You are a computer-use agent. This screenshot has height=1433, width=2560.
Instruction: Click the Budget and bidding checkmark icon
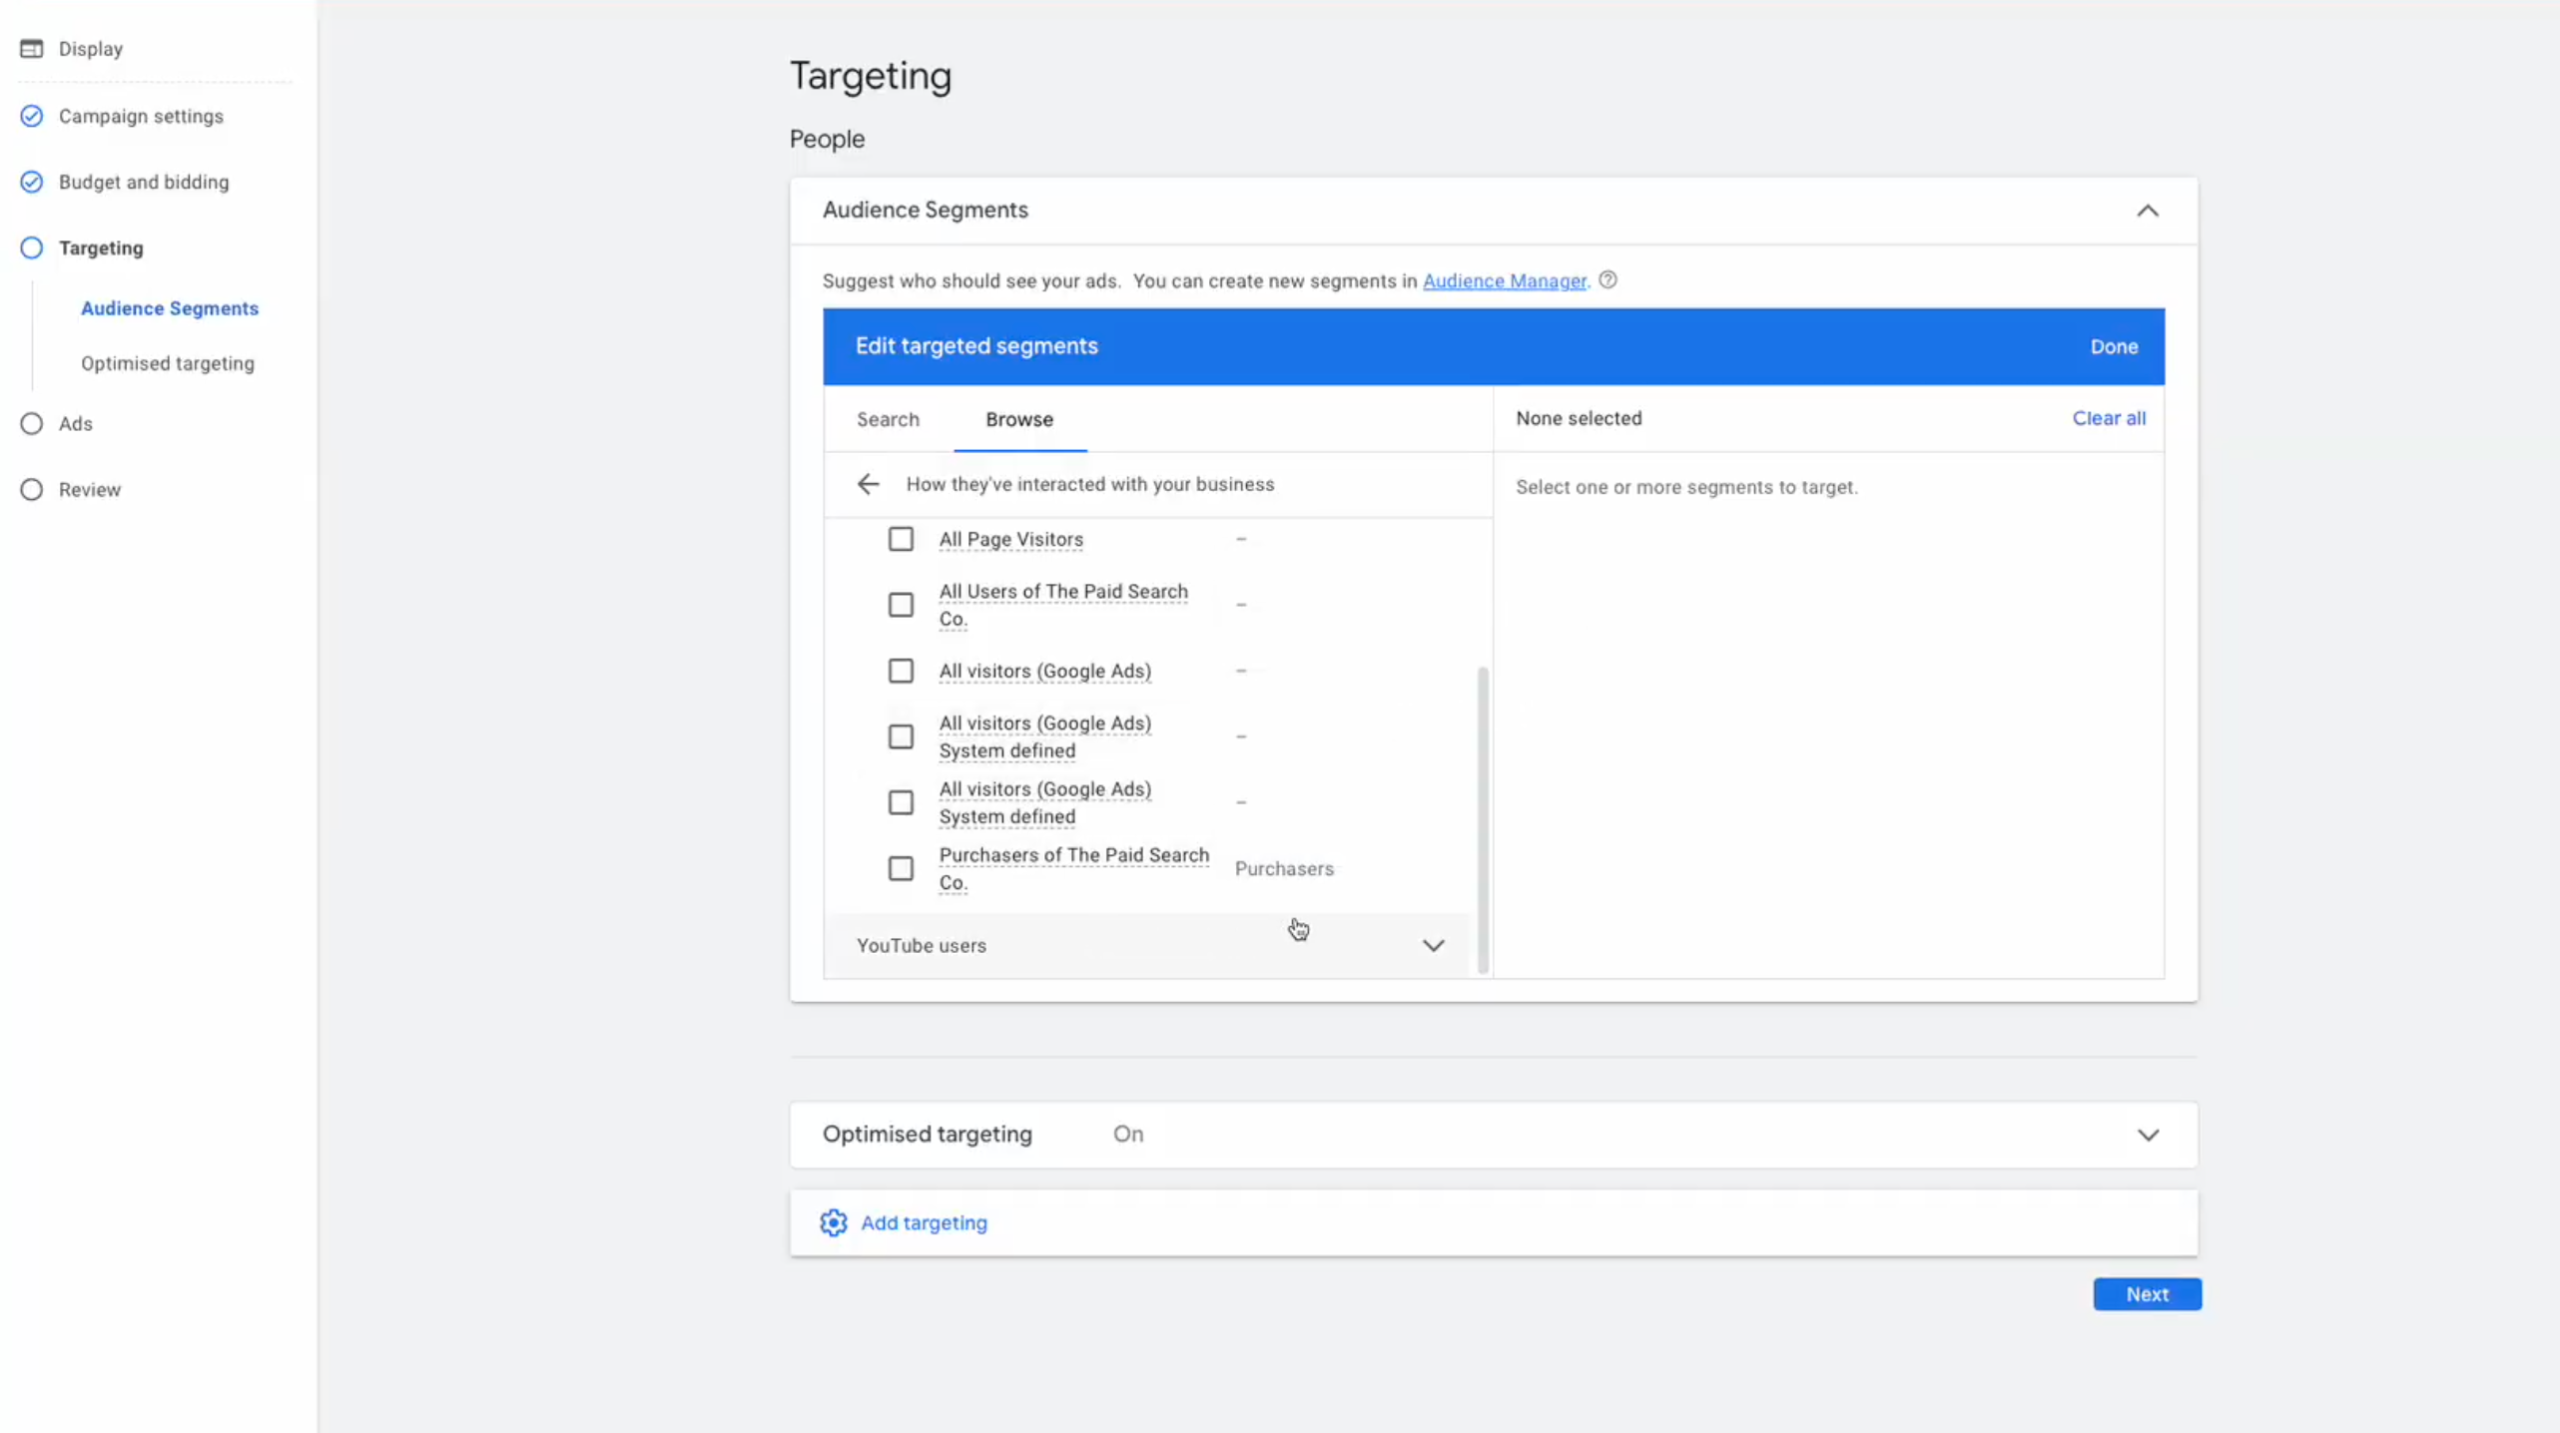[x=31, y=182]
